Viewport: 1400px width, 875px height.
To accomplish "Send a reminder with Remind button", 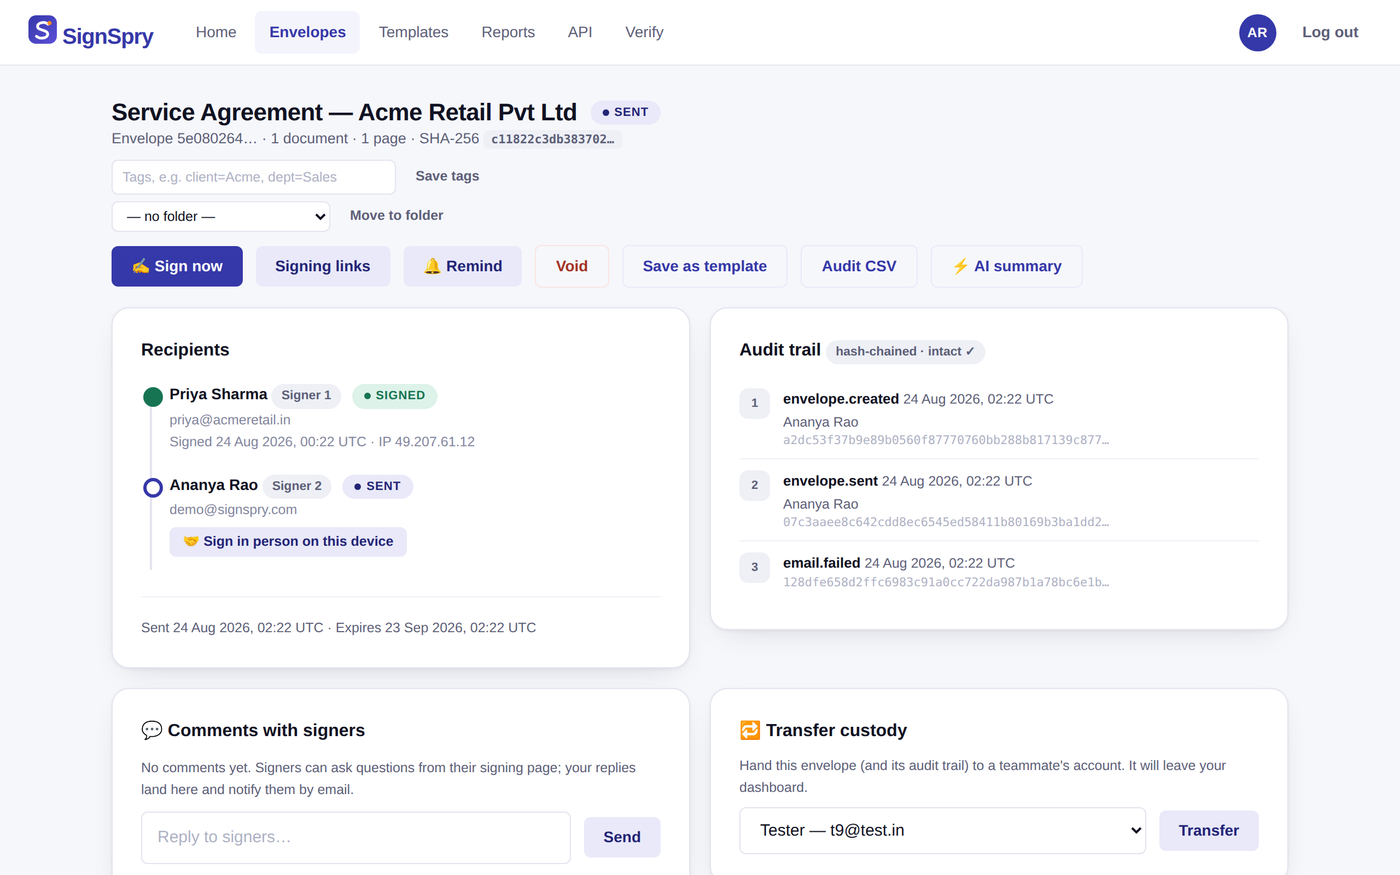I will pos(463,266).
